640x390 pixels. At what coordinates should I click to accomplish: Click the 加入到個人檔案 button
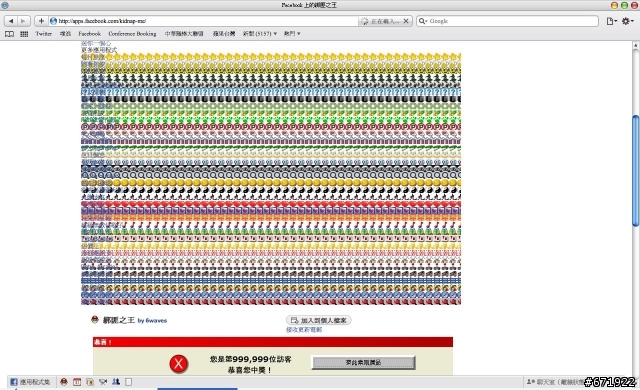(319, 320)
